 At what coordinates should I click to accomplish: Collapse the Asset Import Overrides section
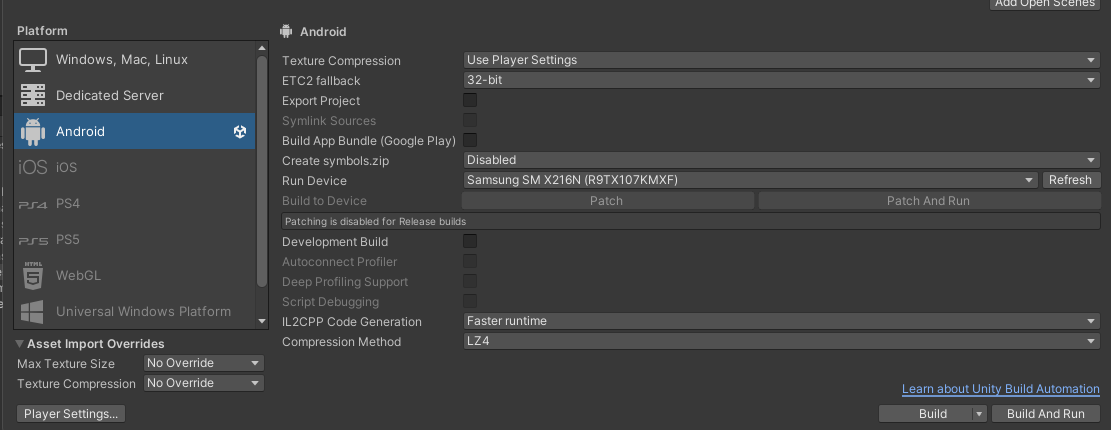click(x=19, y=344)
